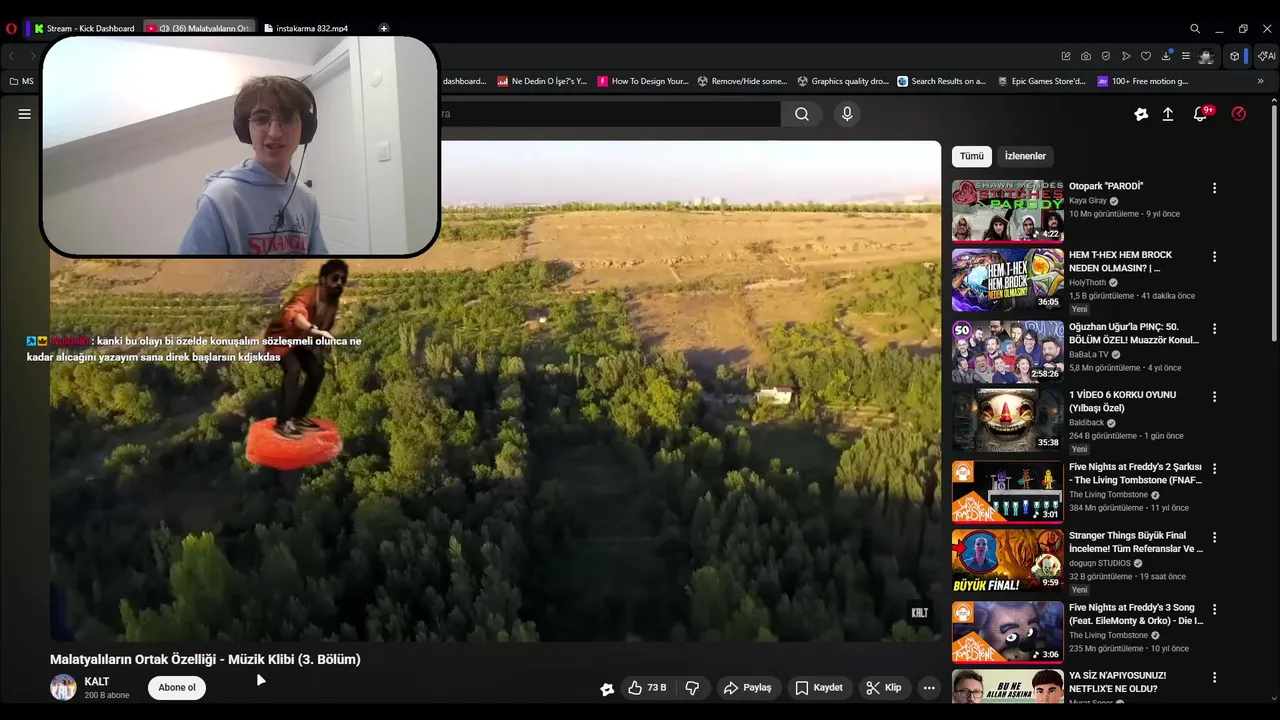The image size is (1280, 720).
Task: Open the Opera AI sidebar button
Action: [1267, 56]
